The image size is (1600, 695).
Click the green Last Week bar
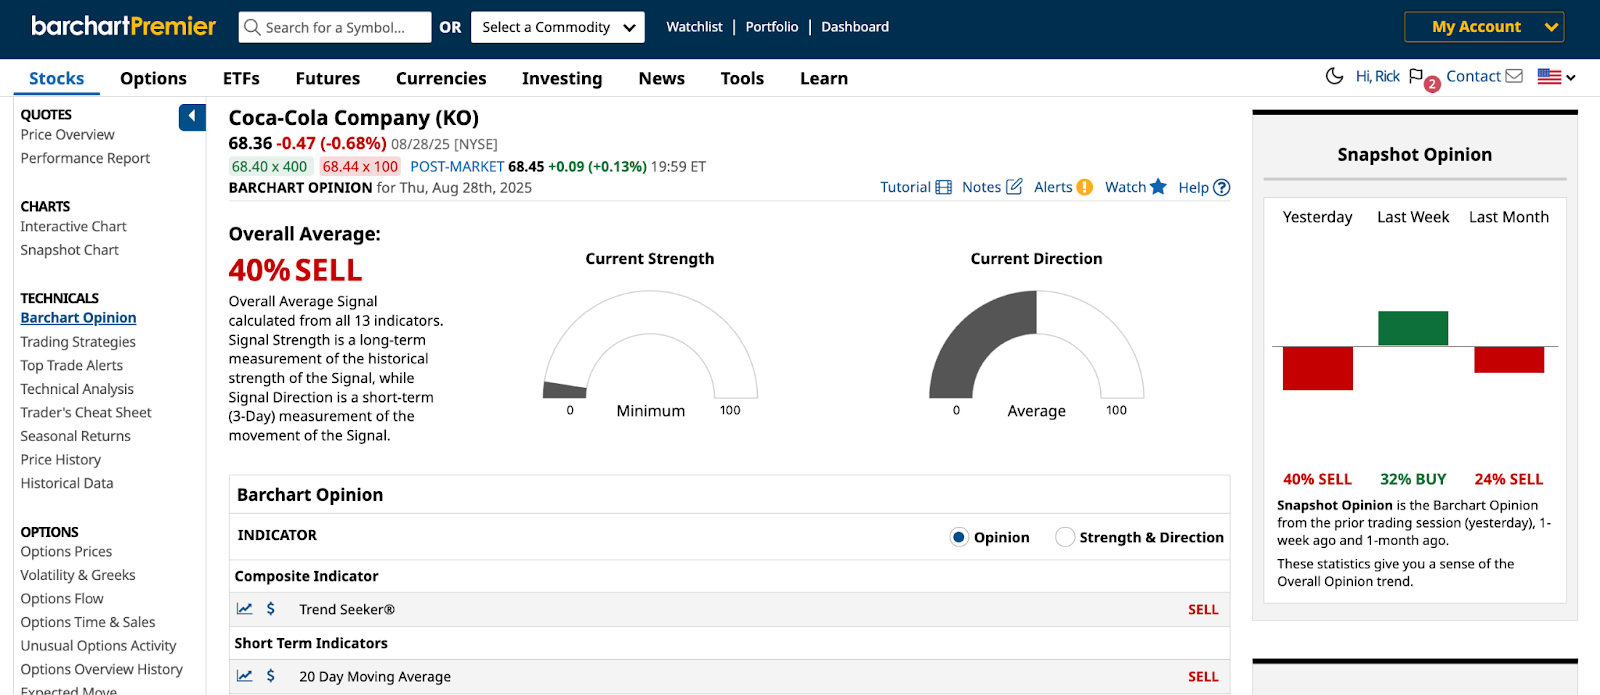click(1413, 328)
